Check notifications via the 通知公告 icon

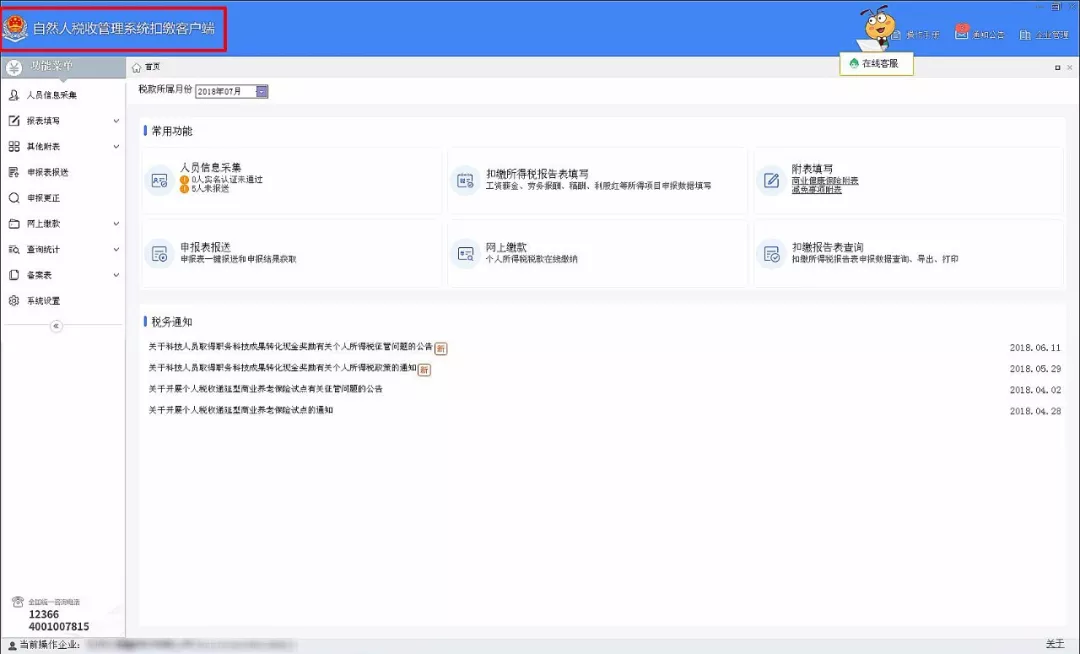pyautogui.click(x=980, y=33)
